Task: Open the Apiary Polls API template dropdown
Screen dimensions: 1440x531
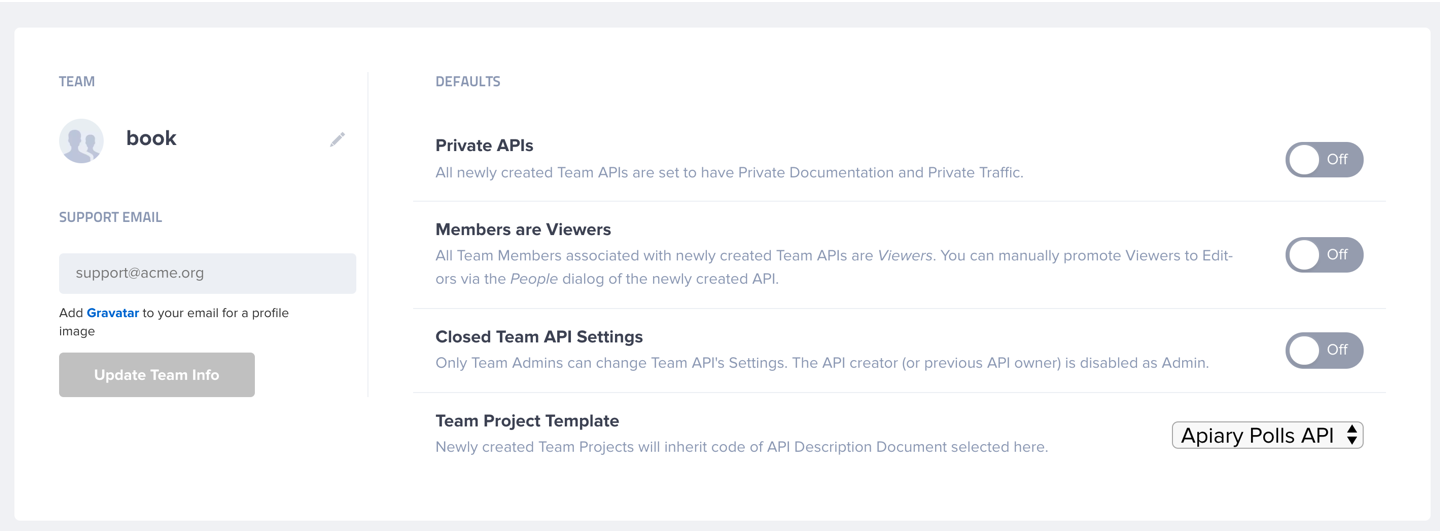Action: (1267, 435)
